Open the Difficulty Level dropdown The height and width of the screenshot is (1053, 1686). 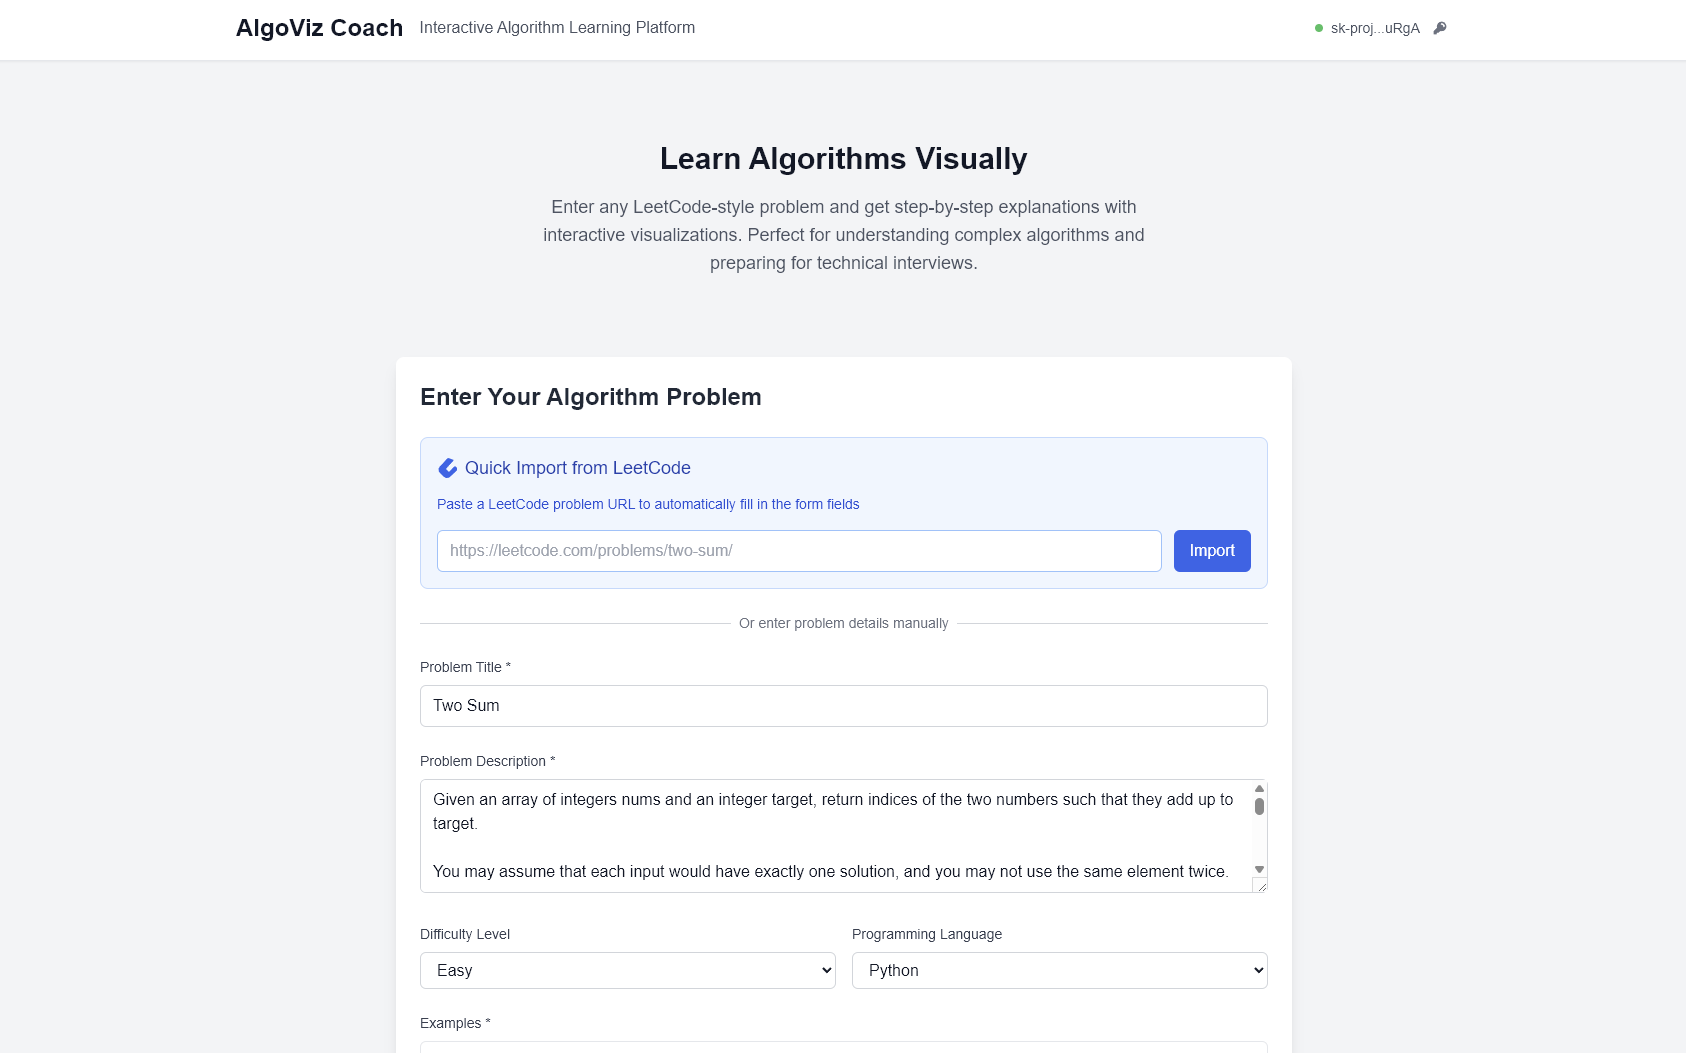tap(628, 970)
